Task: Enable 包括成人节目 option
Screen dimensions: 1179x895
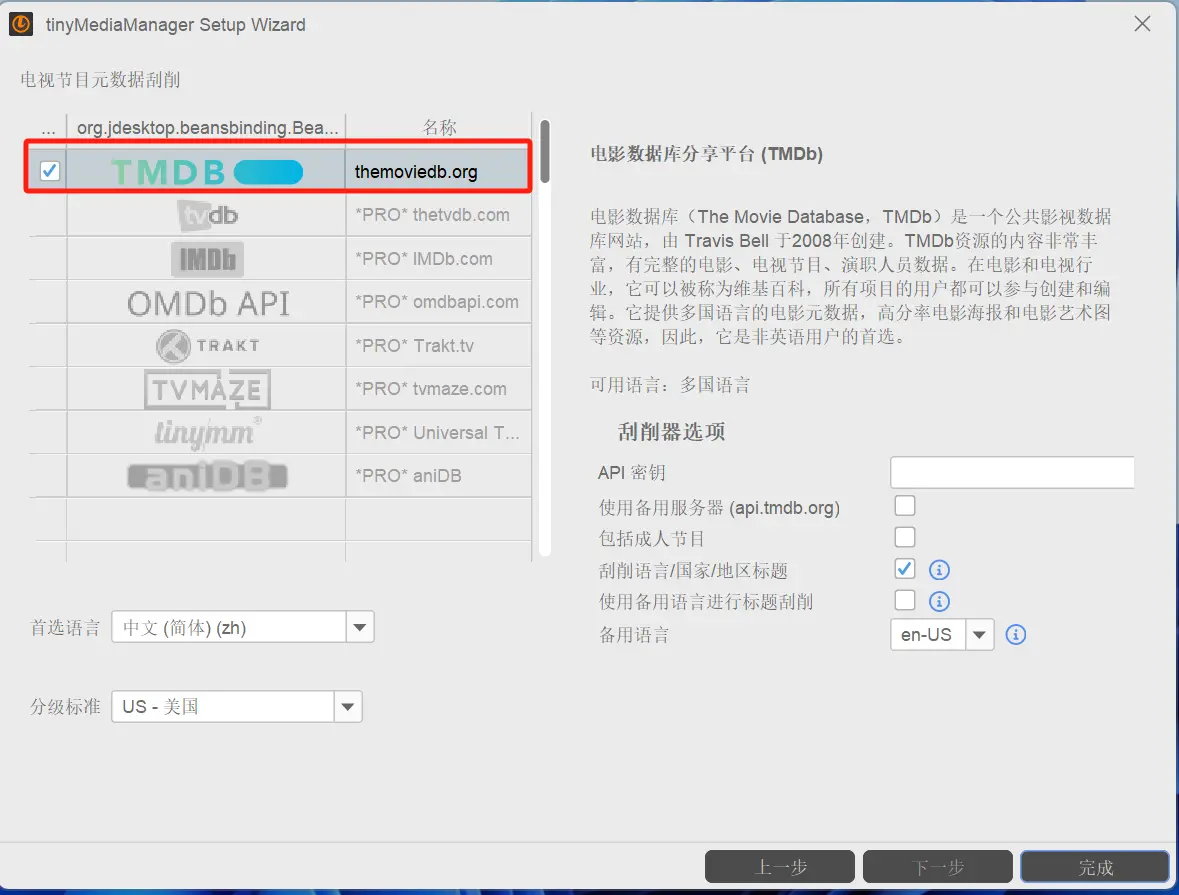Action: point(904,537)
